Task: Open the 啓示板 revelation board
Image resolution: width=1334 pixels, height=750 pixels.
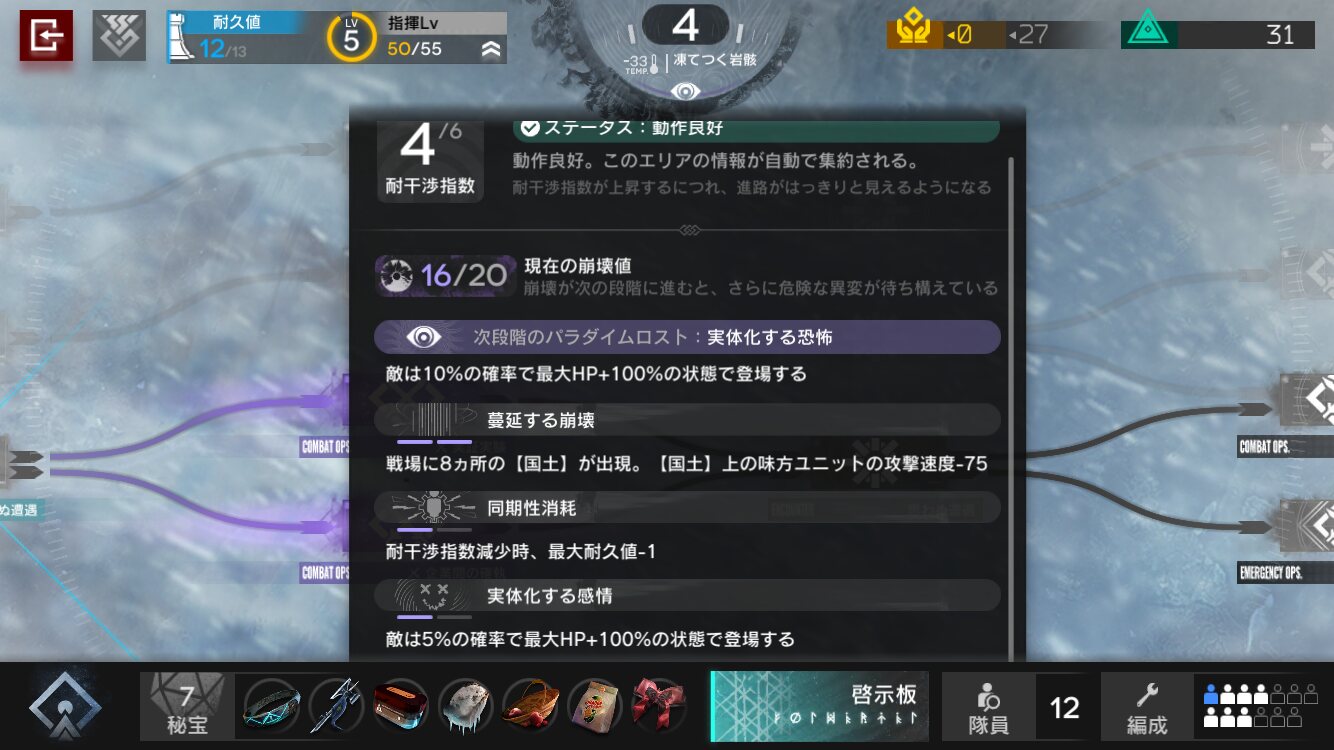Action: point(820,706)
